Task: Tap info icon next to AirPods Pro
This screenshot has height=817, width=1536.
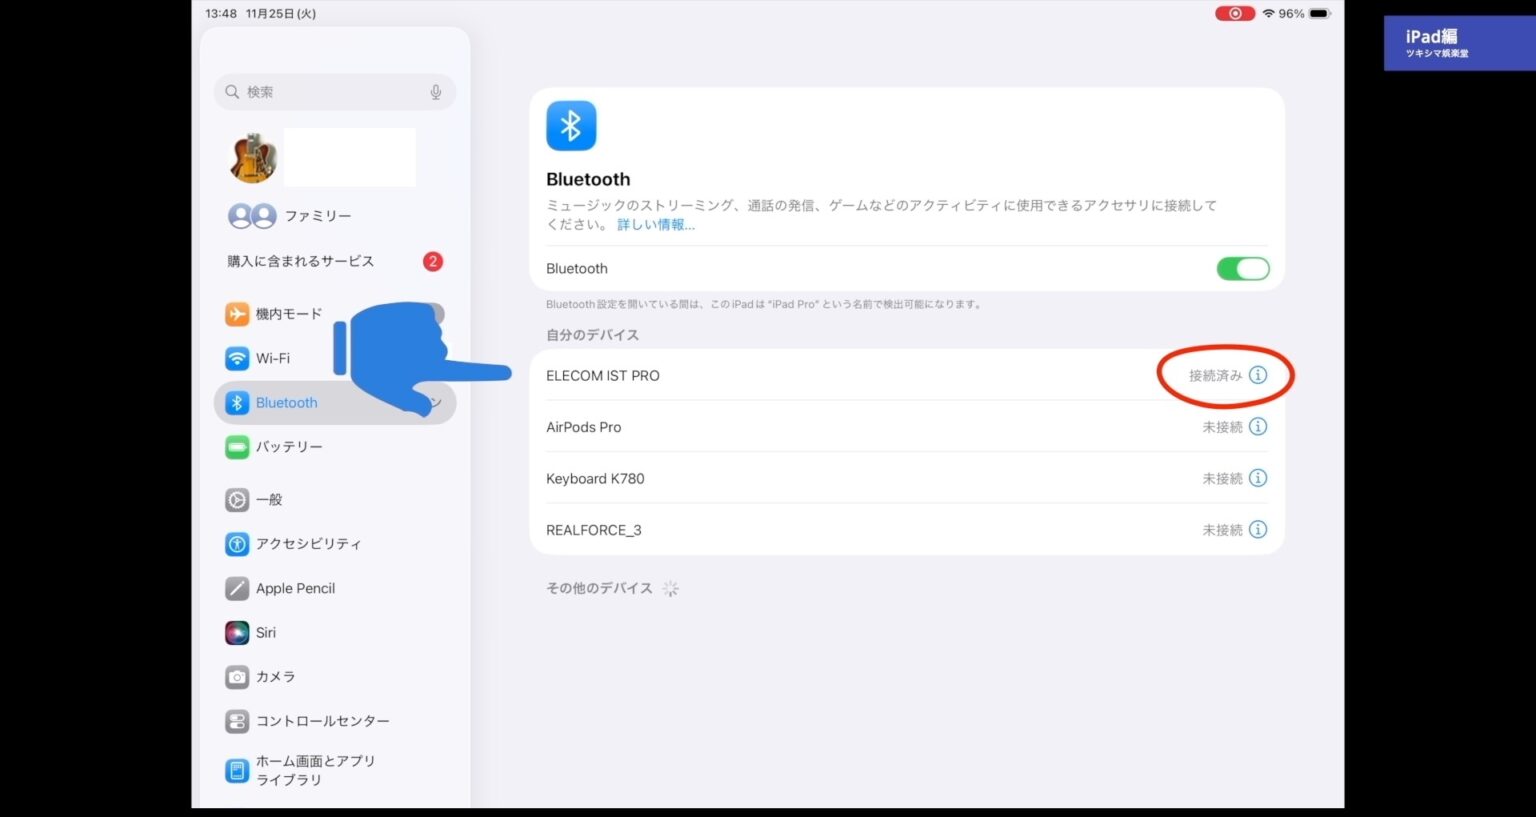Action: pyautogui.click(x=1258, y=427)
